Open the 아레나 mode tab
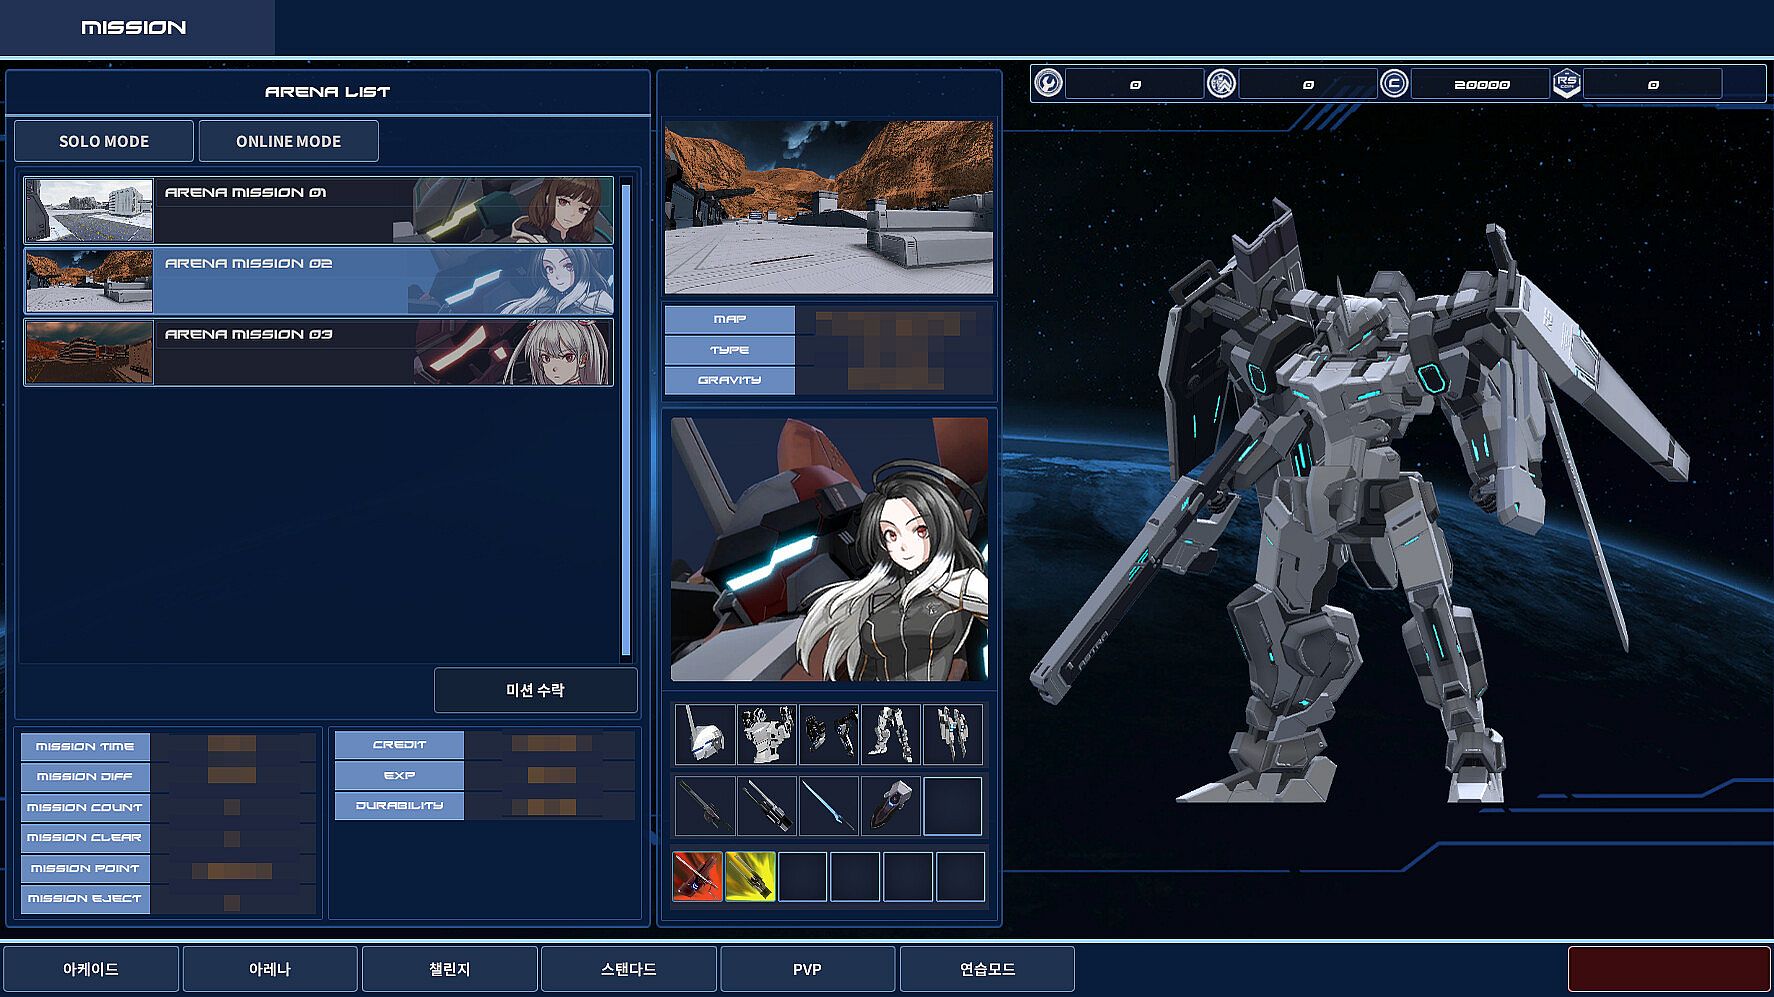The width and height of the screenshot is (1774, 997). click(x=270, y=969)
